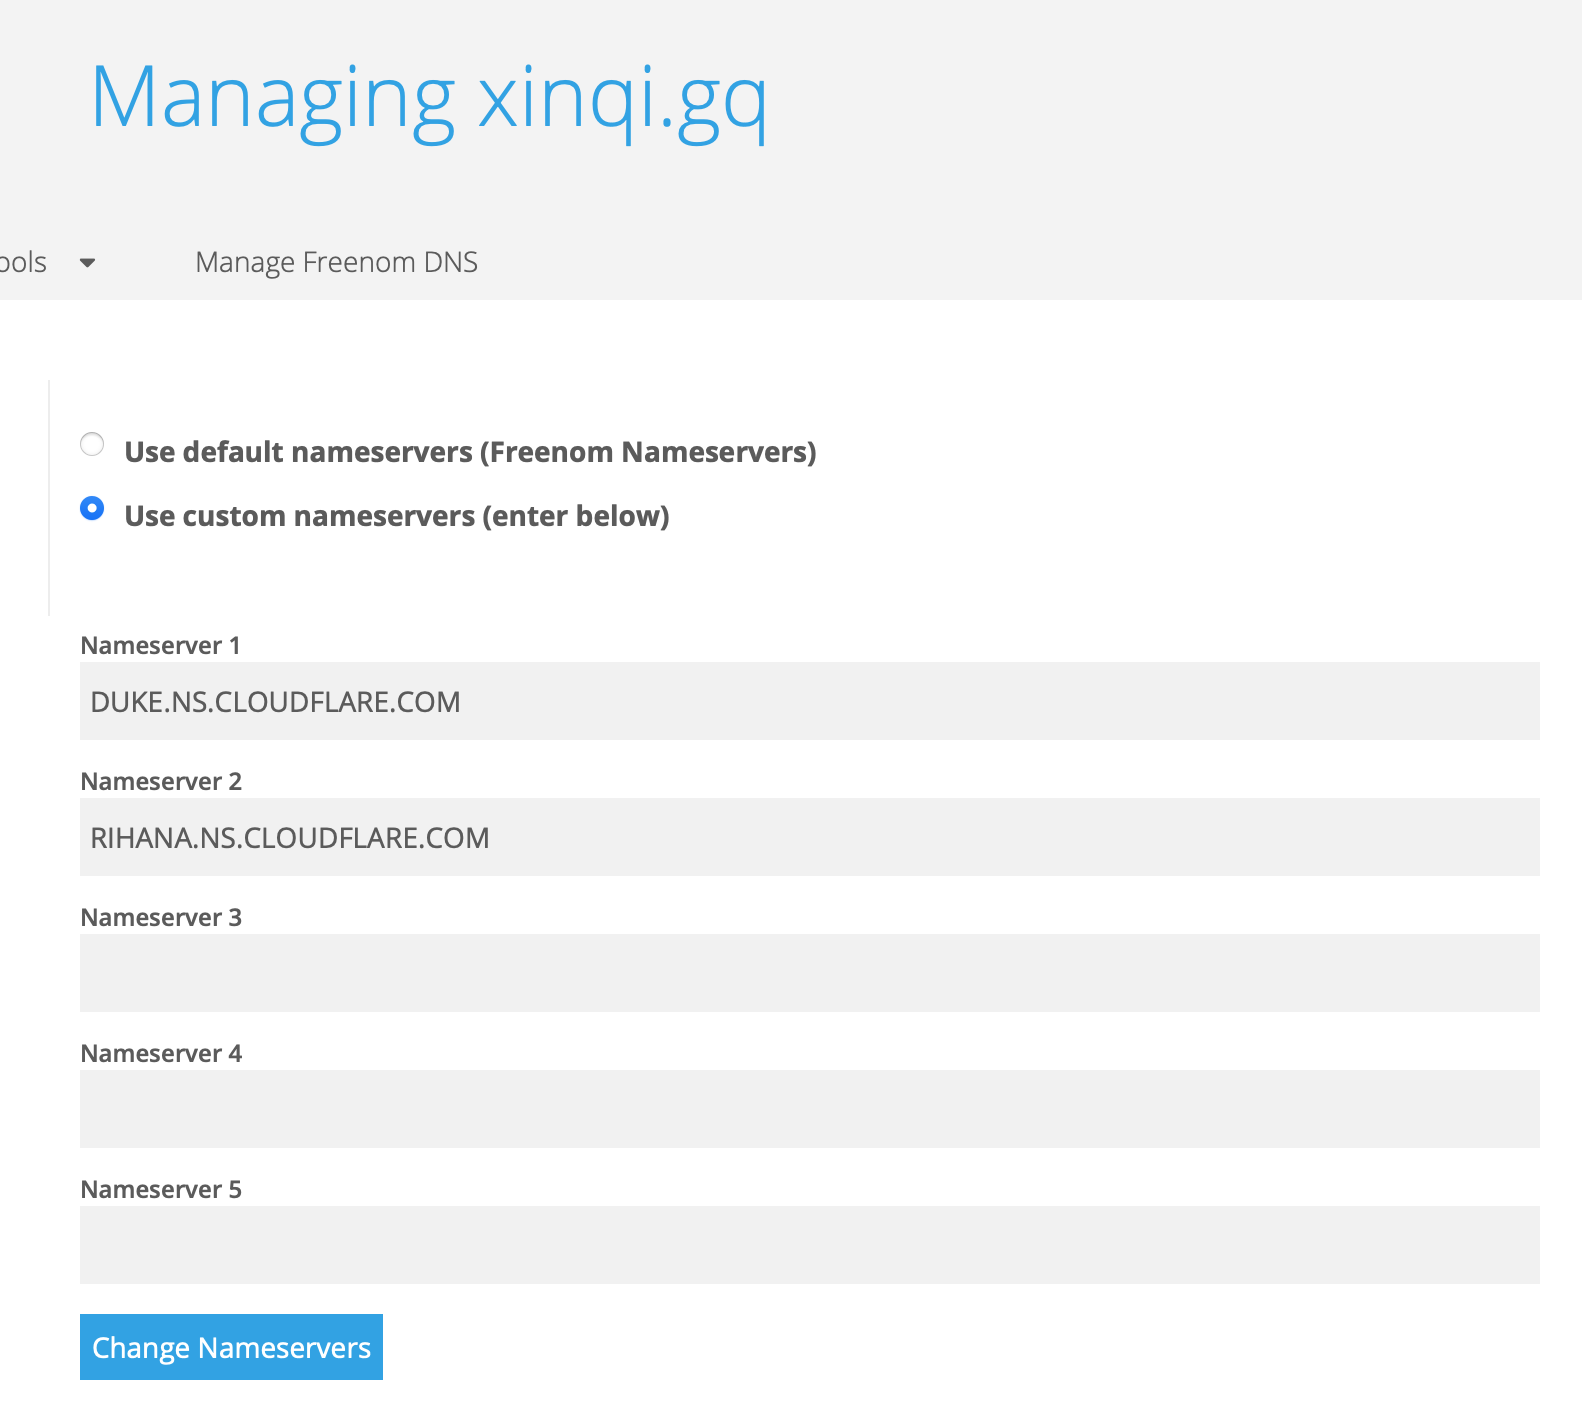The image size is (1582, 1428).
Task: Click the Use custom nameservers label text
Action: click(x=397, y=516)
